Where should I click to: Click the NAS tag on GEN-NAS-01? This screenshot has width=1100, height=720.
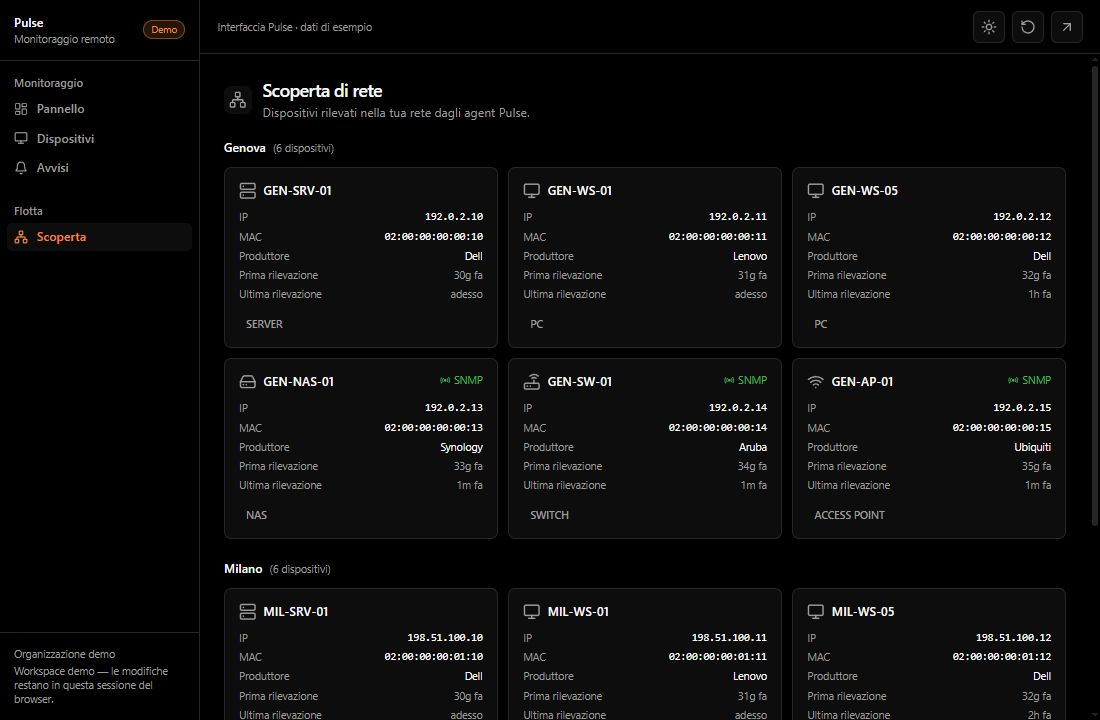[257, 515]
